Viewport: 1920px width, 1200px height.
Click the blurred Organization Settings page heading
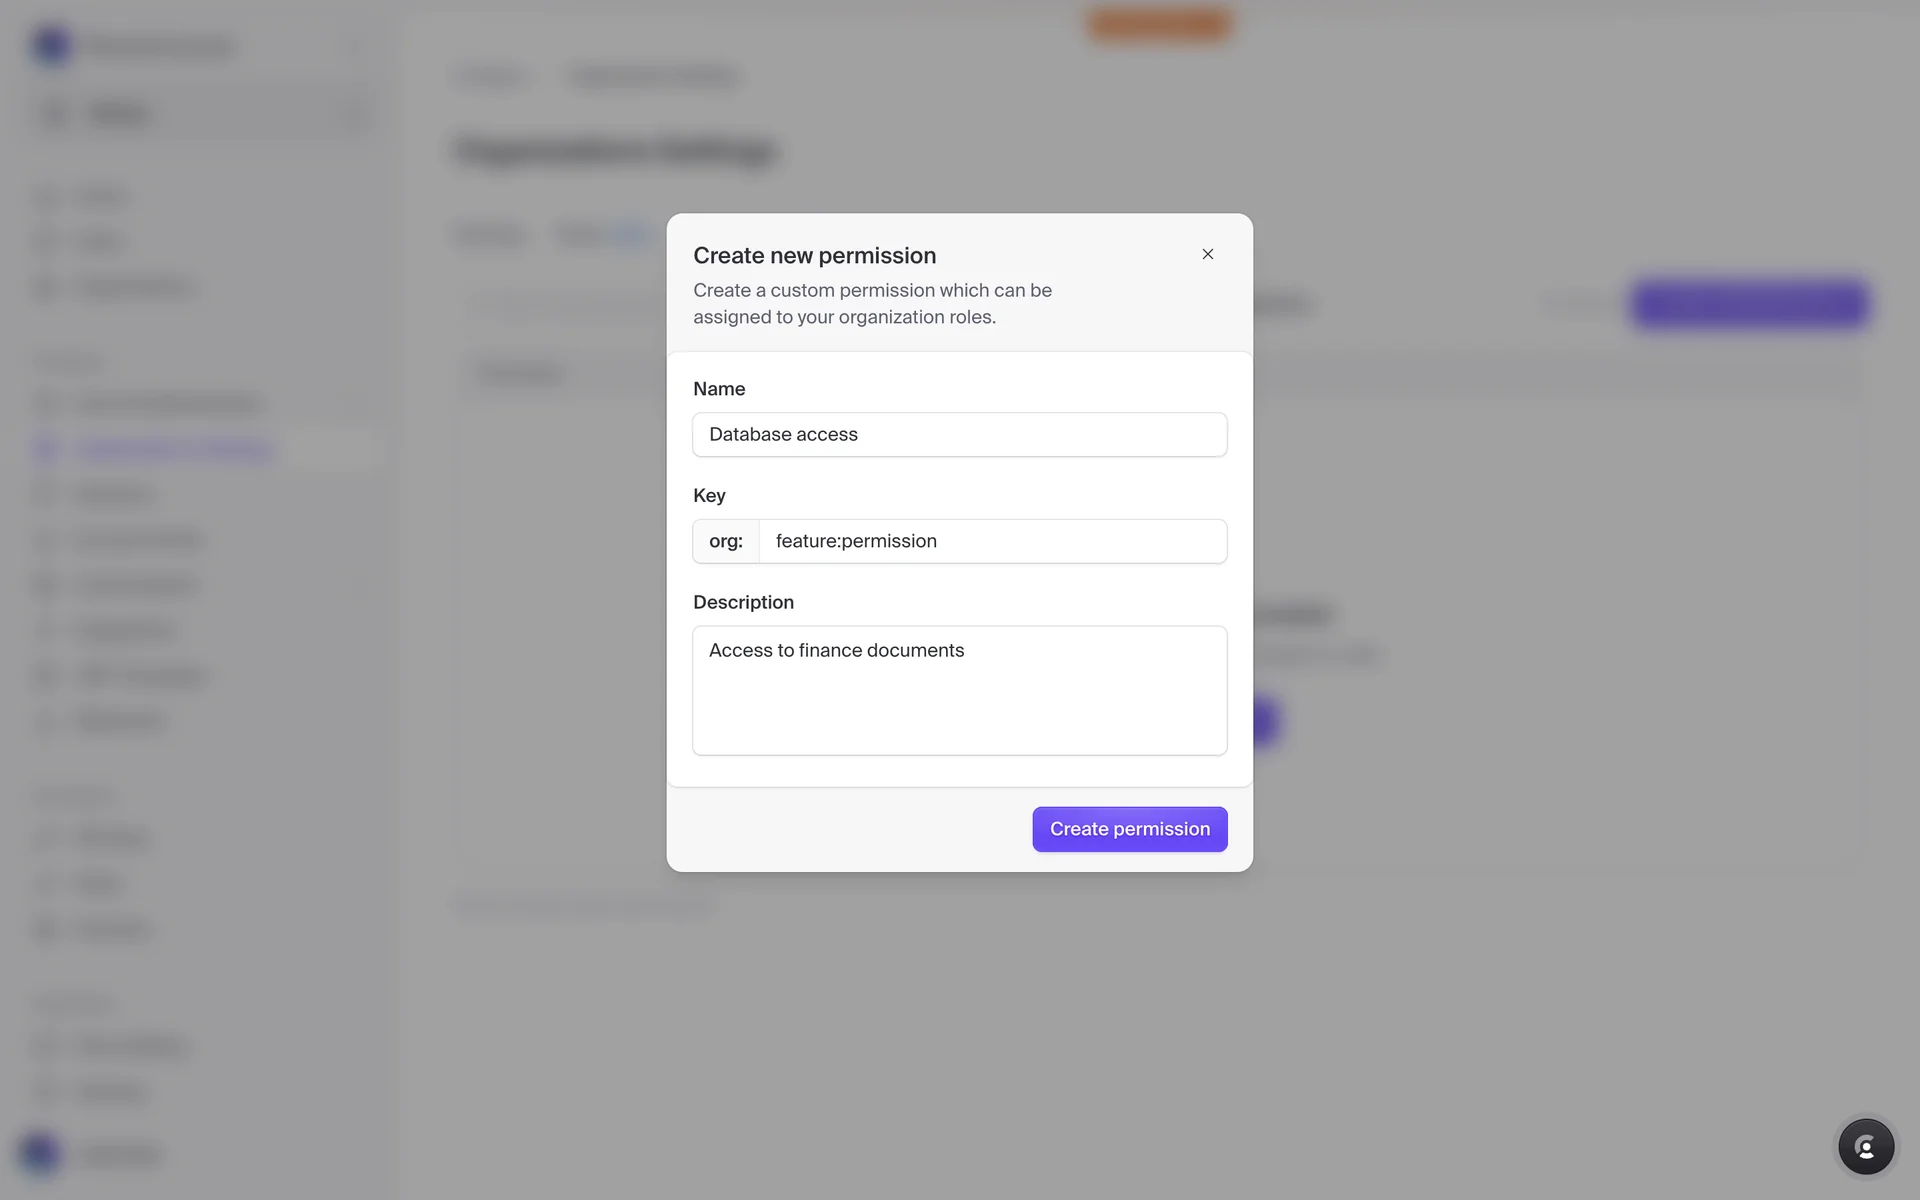[616, 151]
